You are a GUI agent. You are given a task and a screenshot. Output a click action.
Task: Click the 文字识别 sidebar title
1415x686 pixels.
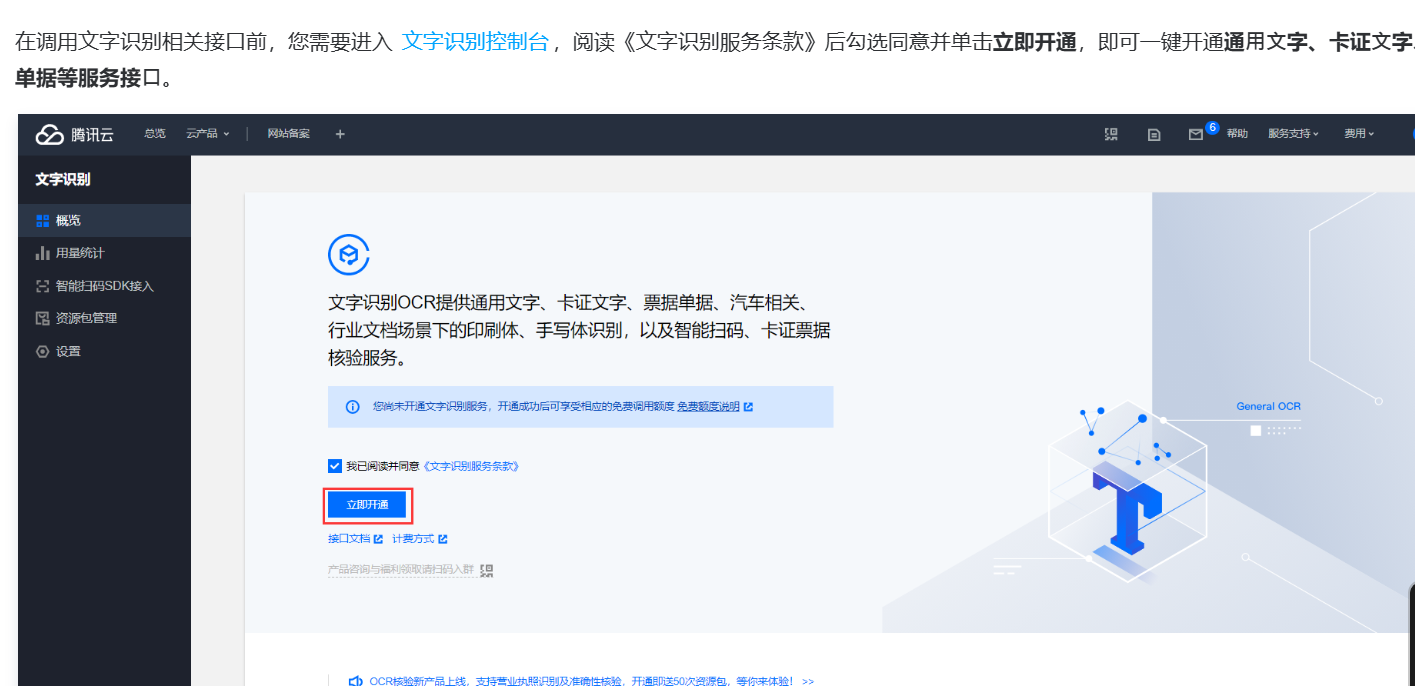click(63, 180)
